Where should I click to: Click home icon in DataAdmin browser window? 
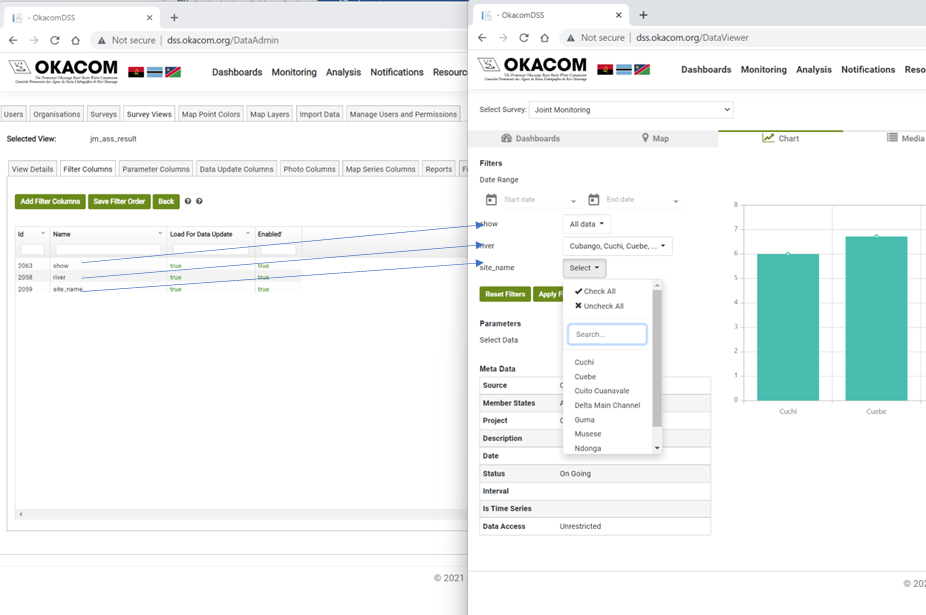click(x=76, y=40)
